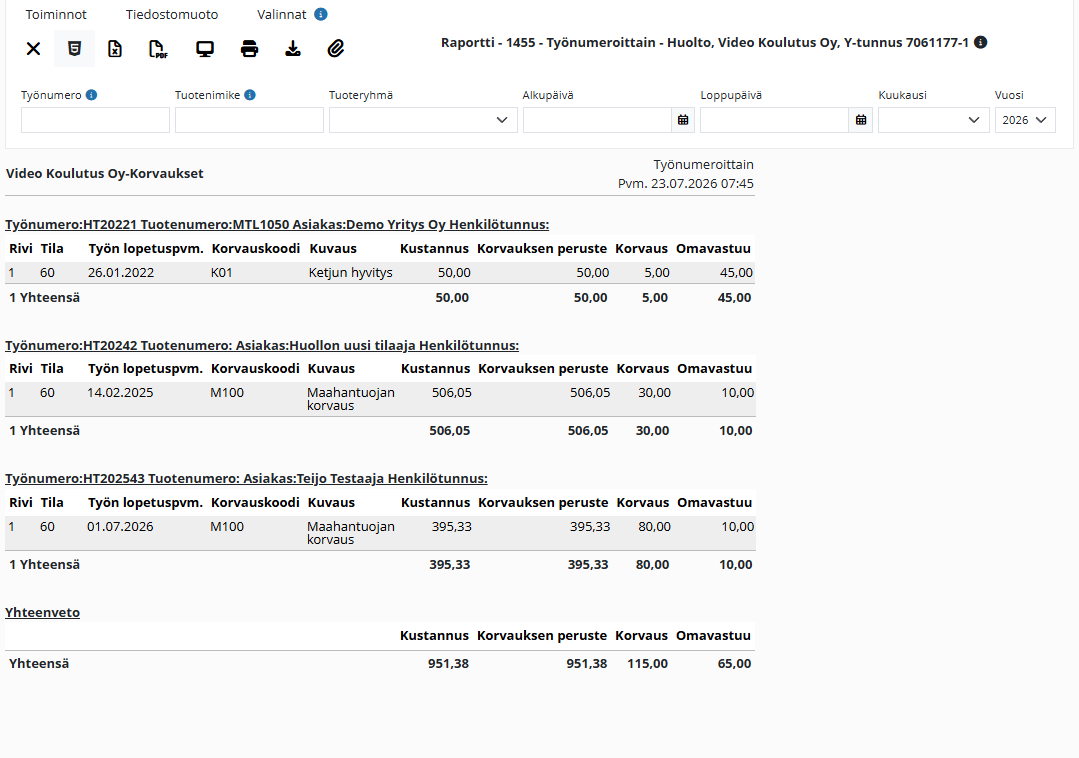Download the report with the download icon
The height and width of the screenshot is (758, 1079).
point(293,49)
